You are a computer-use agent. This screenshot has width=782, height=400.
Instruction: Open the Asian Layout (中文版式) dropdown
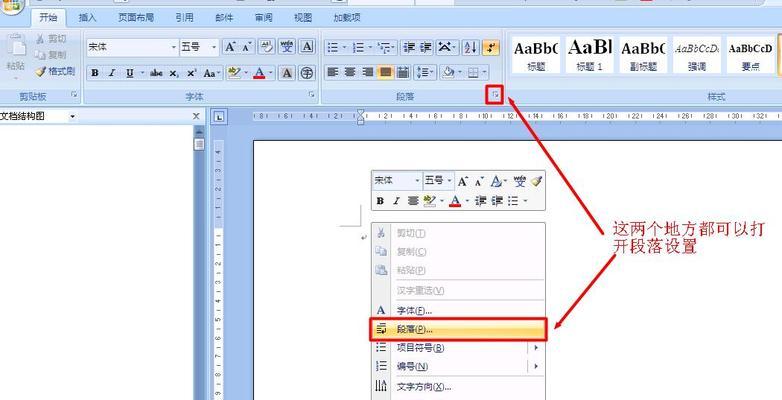coord(447,47)
